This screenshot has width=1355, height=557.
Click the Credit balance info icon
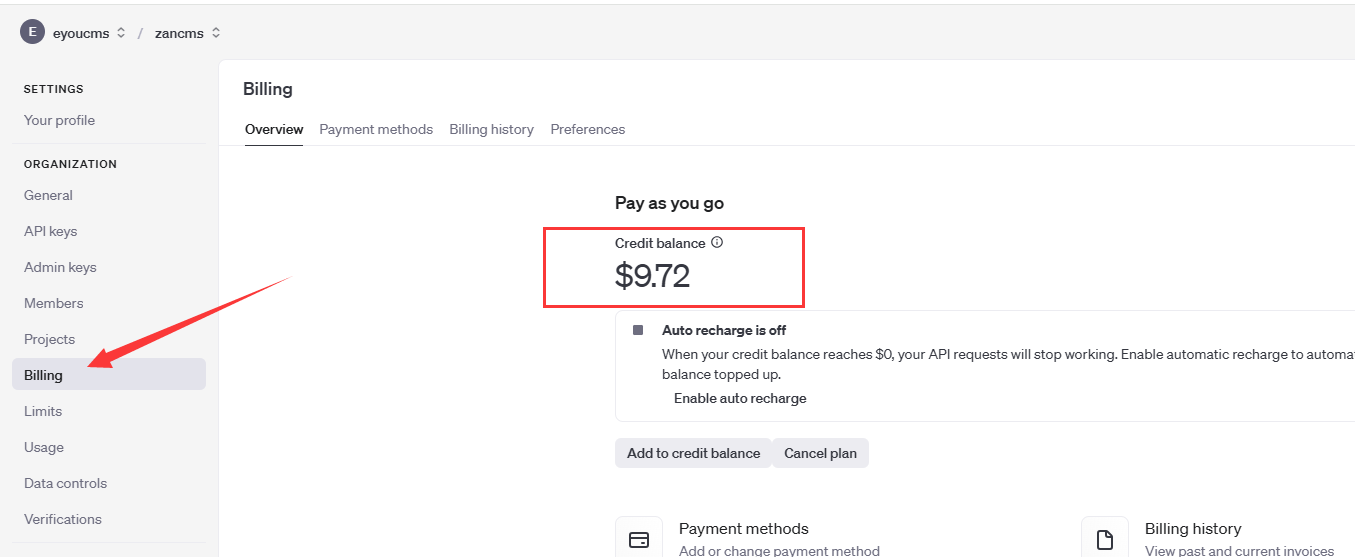(717, 242)
